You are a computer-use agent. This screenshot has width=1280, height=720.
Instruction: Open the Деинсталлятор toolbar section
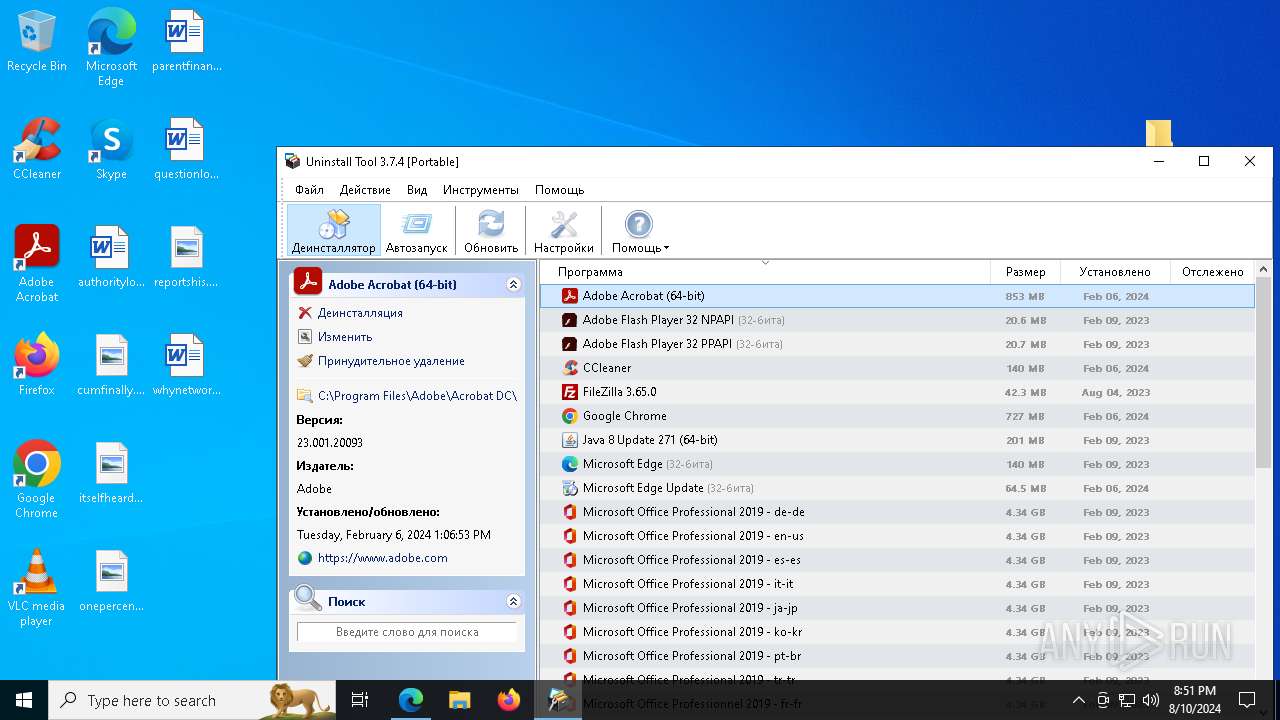coord(334,231)
